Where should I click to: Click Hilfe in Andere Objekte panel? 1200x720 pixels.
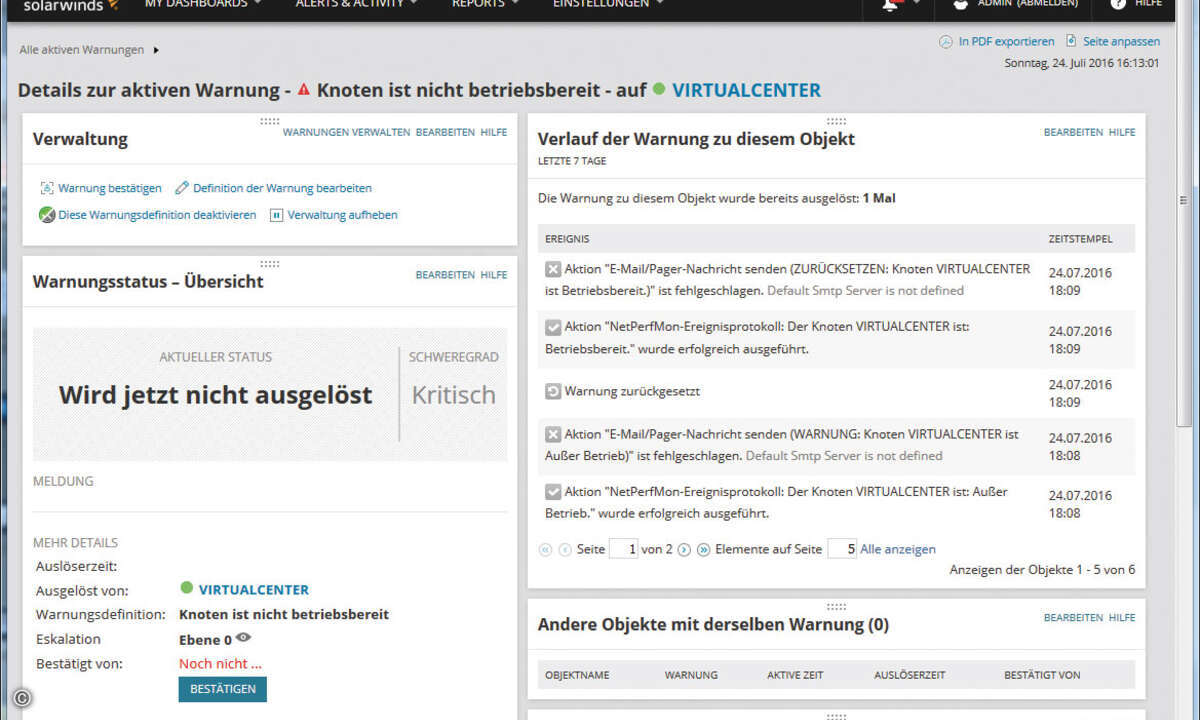[1122, 618]
